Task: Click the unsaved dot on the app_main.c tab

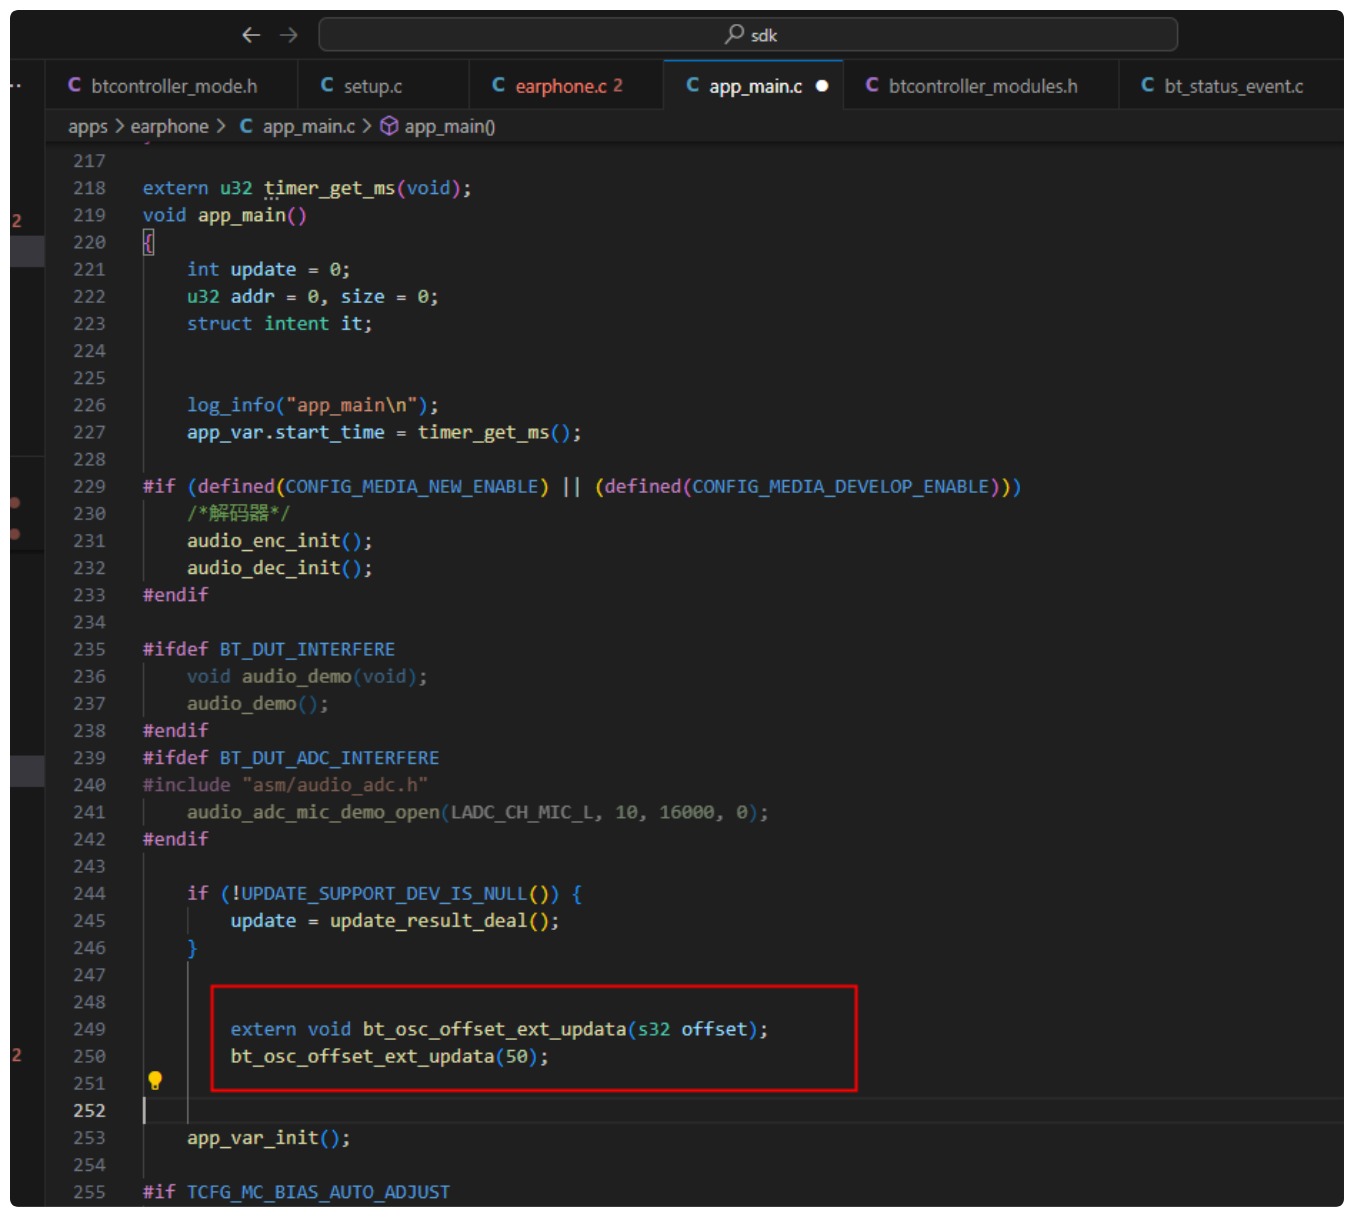Action: pyautogui.click(x=822, y=86)
